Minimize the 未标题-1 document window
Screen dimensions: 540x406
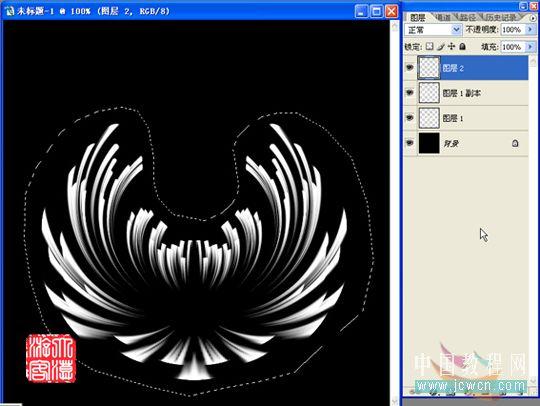(x=361, y=12)
